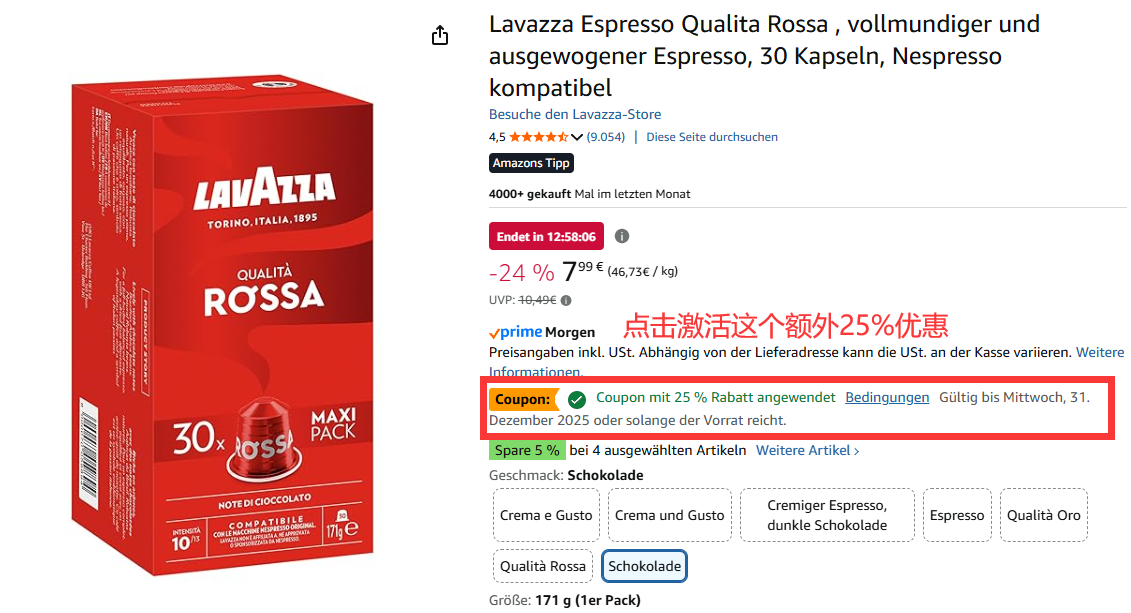Image resolution: width=1131 pixels, height=613 pixels.
Task: Open the coupon Bedingungen link
Action: click(x=887, y=397)
